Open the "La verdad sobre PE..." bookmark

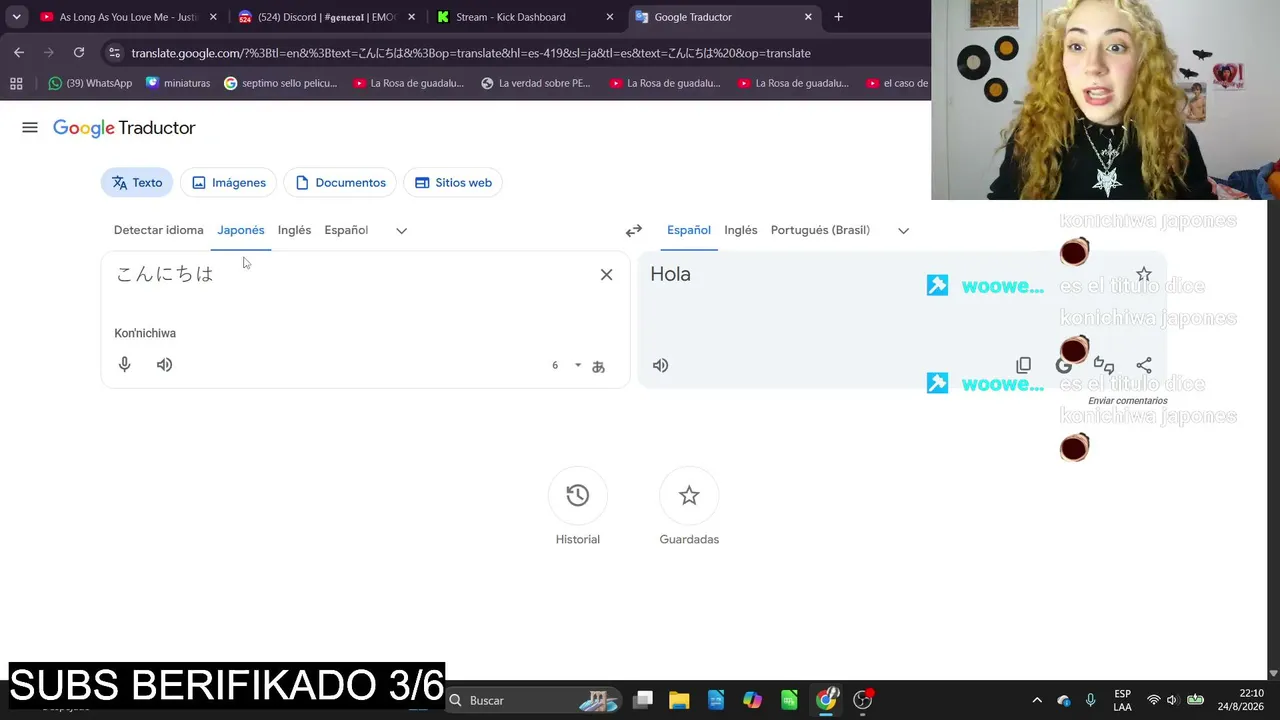click(x=535, y=83)
